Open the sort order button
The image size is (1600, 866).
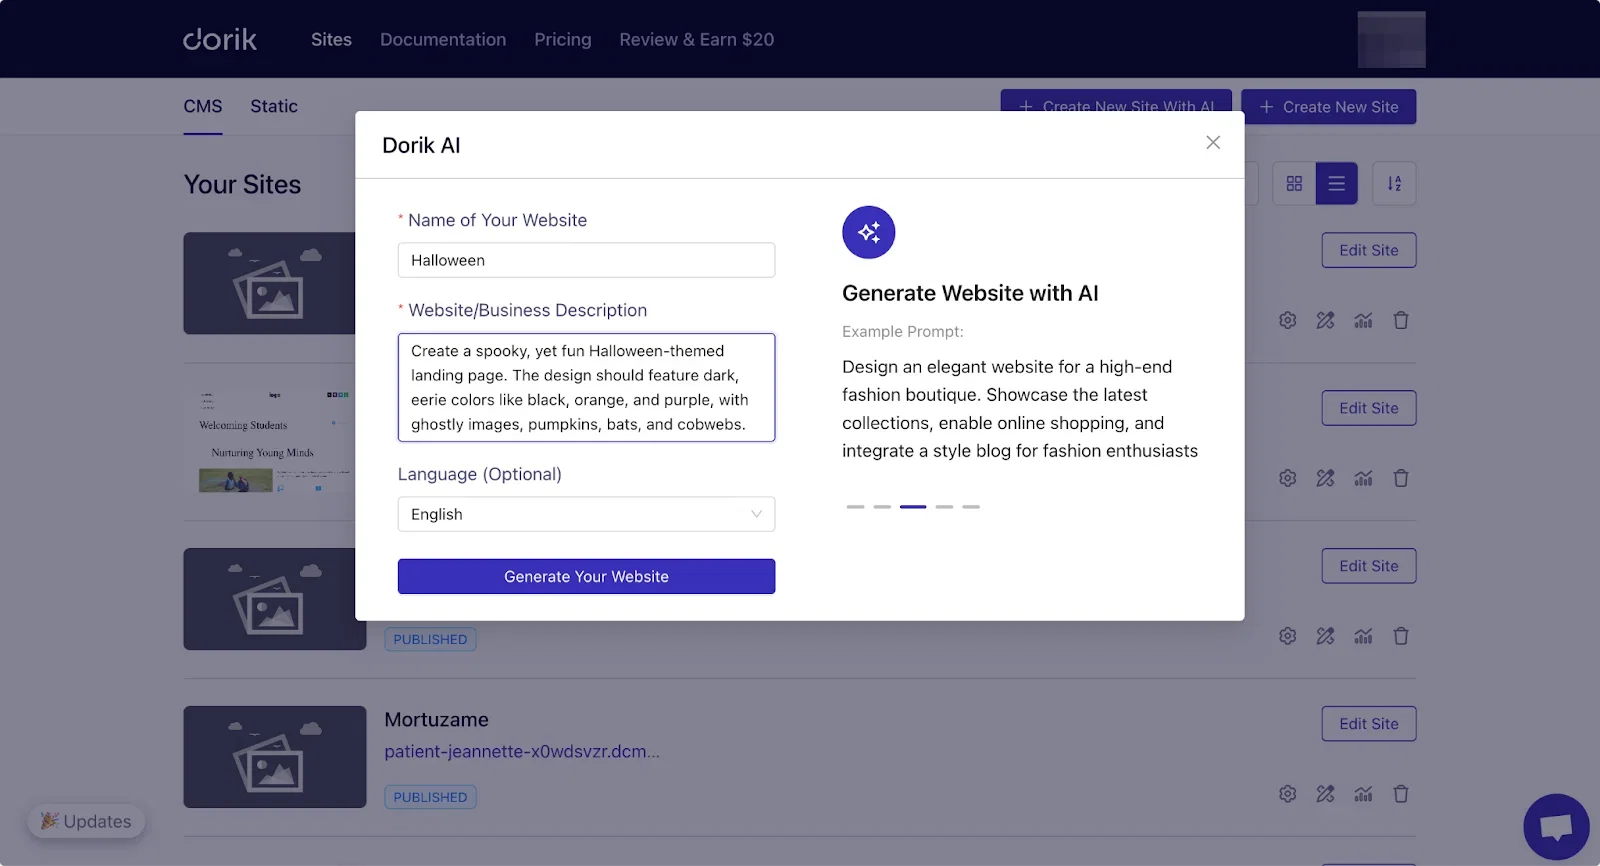tap(1394, 184)
